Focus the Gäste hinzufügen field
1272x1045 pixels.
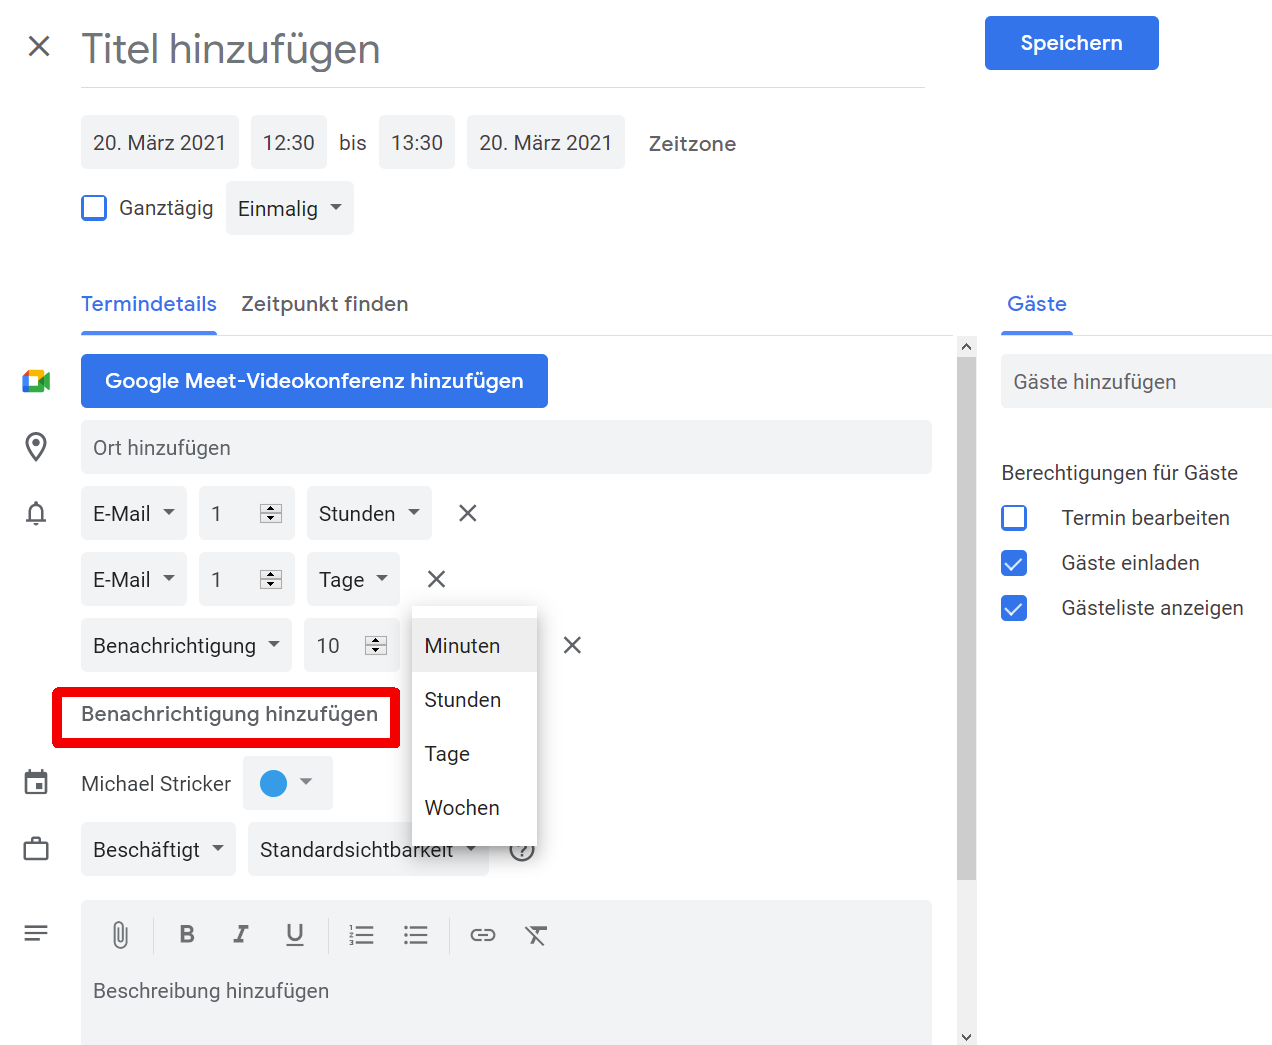pyautogui.click(x=1136, y=381)
